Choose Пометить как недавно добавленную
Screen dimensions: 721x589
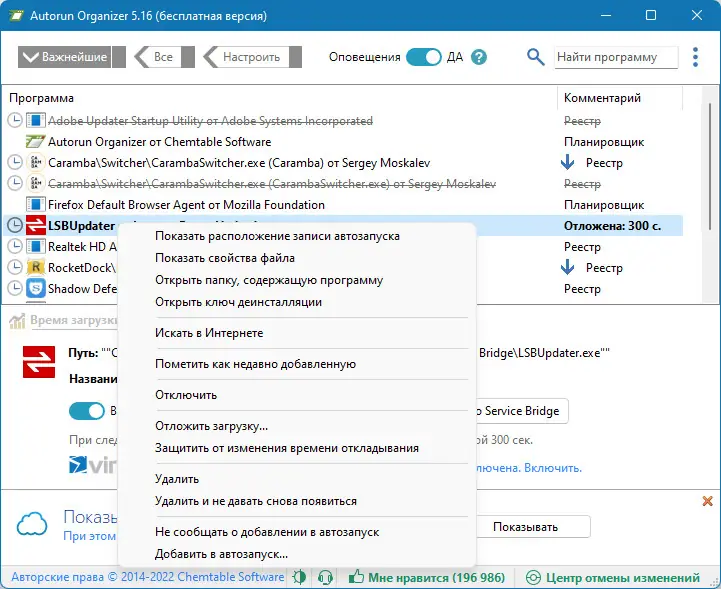tap(297, 364)
